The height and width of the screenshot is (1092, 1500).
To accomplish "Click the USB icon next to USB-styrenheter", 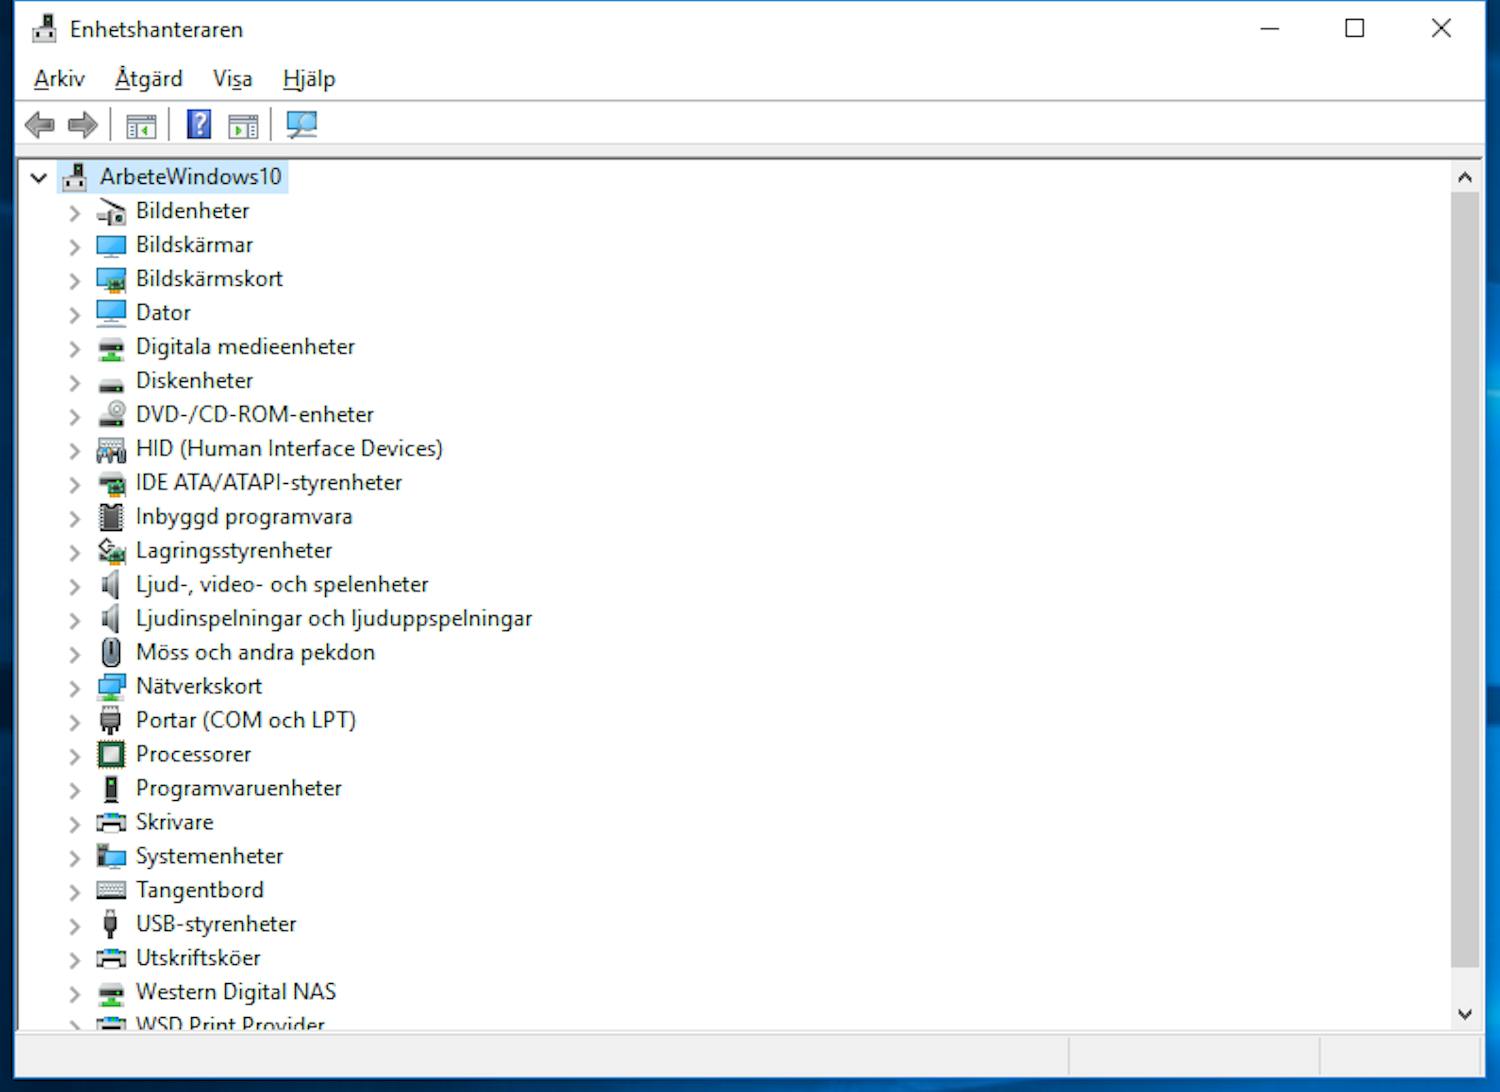I will click(x=110, y=924).
